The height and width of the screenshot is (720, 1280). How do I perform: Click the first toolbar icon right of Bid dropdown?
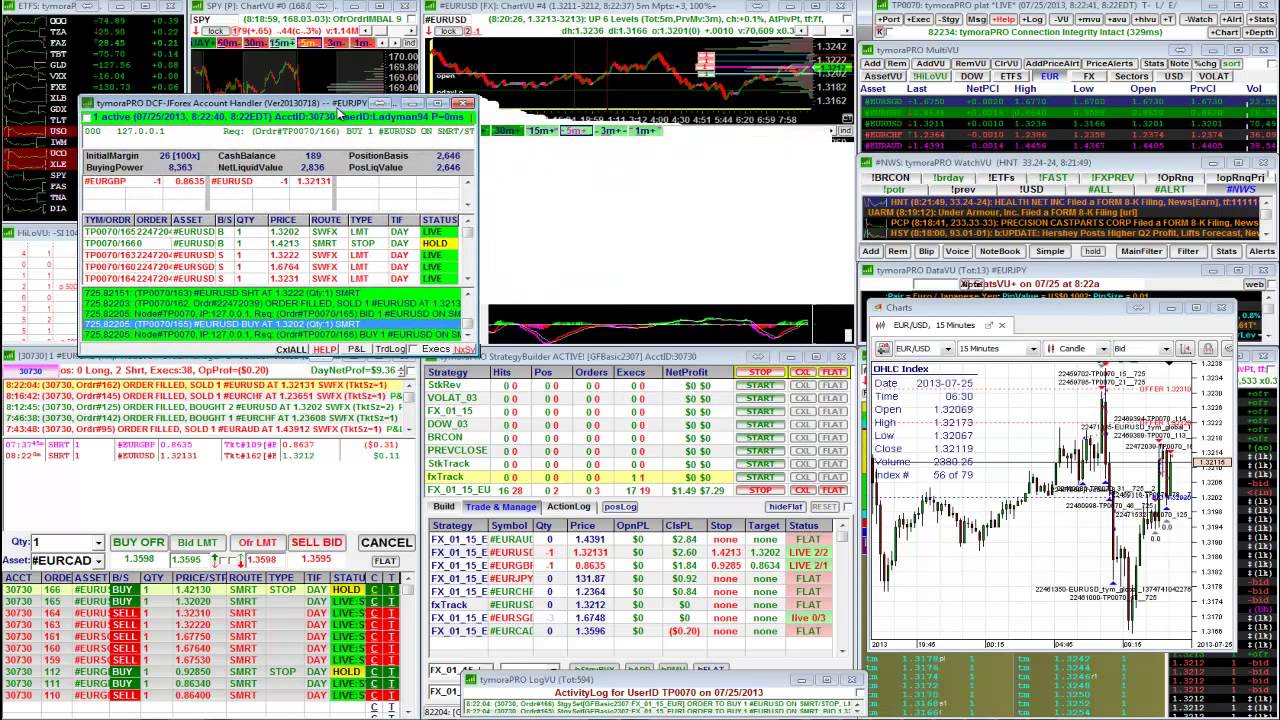1185,348
